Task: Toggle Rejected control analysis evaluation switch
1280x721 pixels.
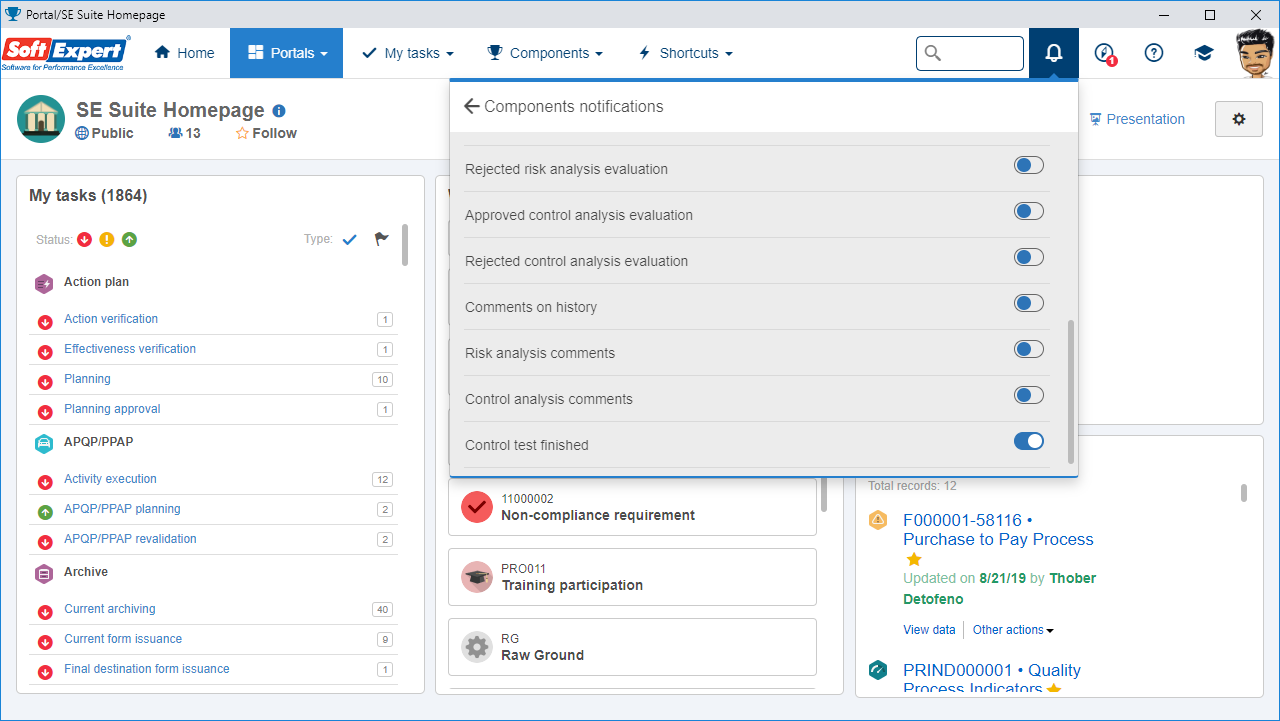Action: click(1029, 257)
